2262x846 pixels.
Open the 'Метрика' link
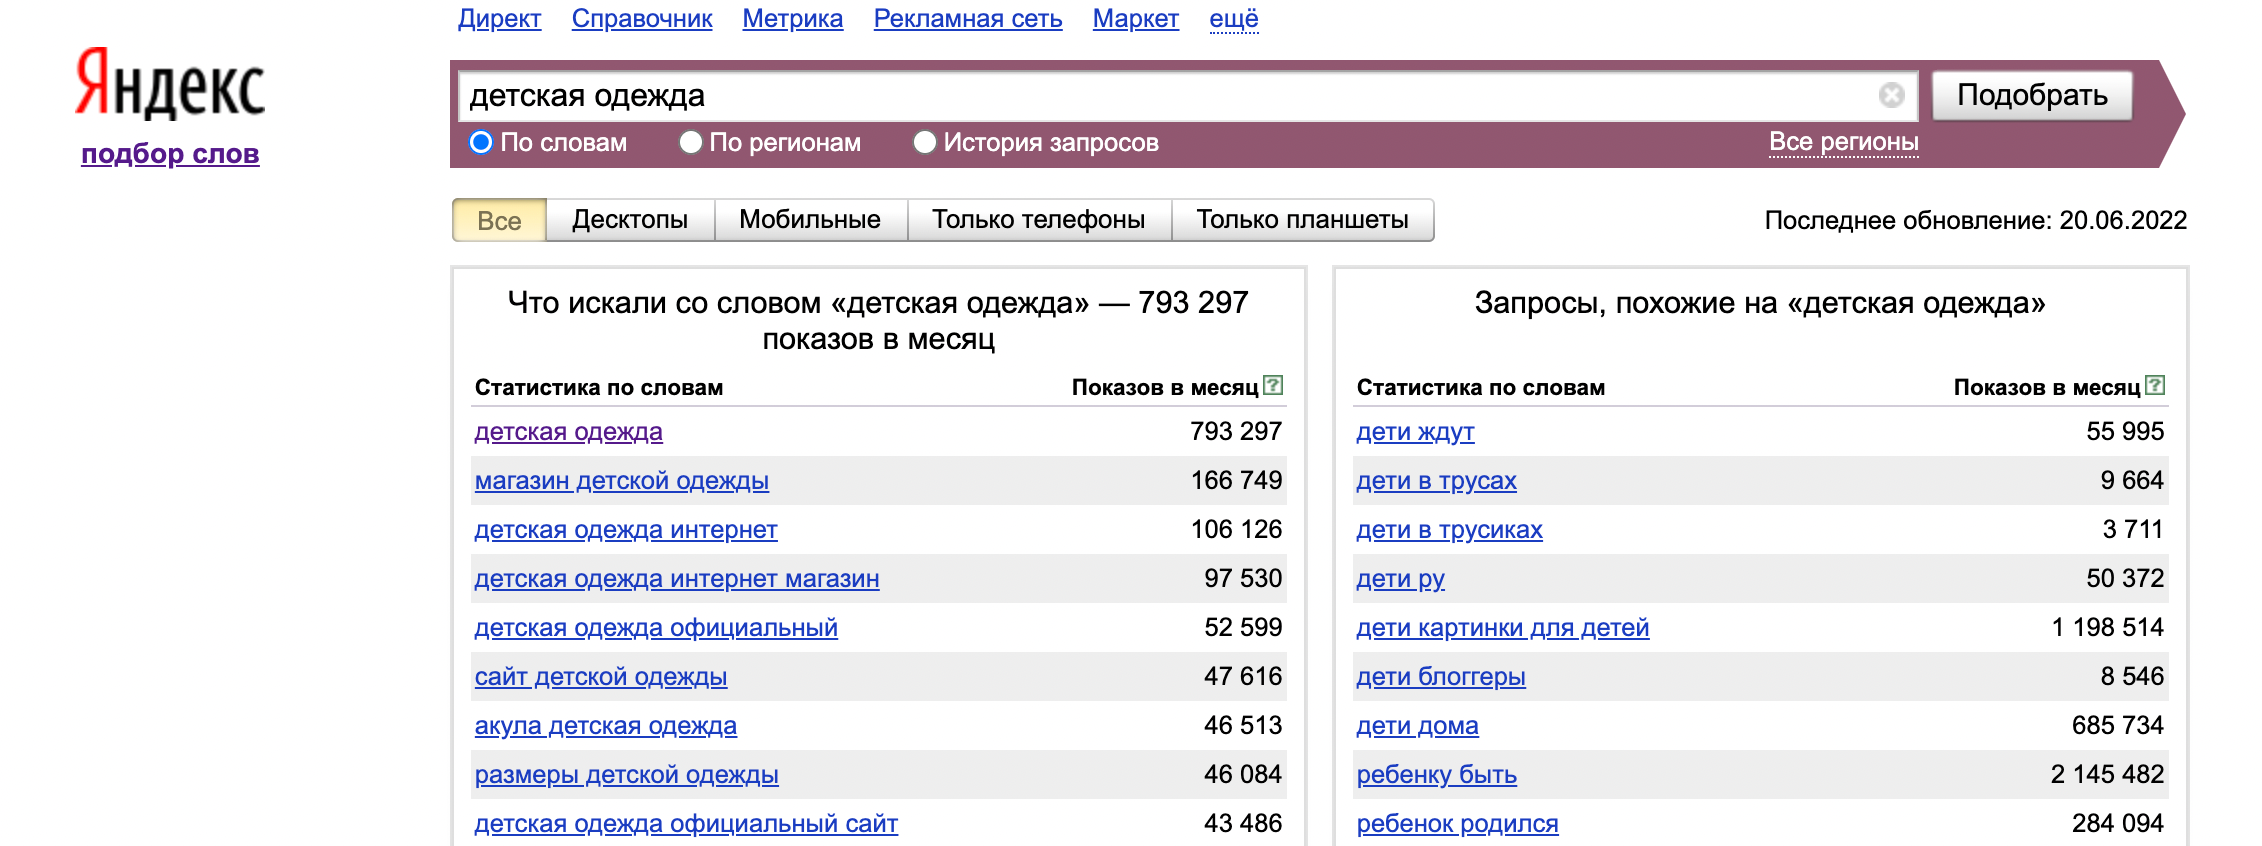click(x=792, y=18)
